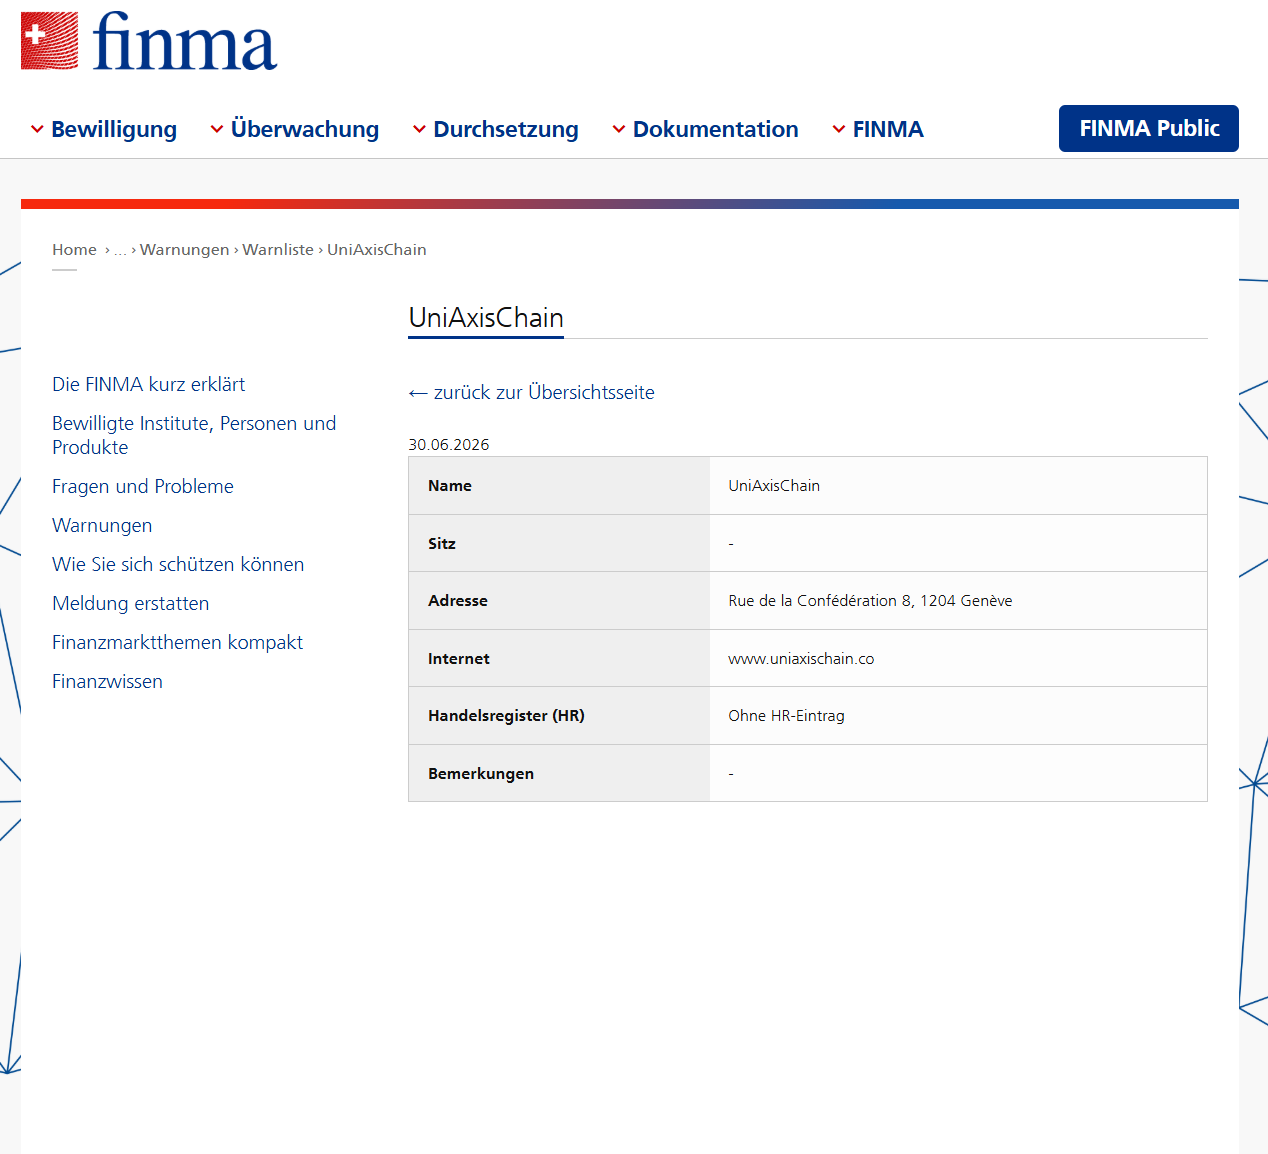The width and height of the screenshot is (1268, 1154).
Task: Open the ellipsis breadcrumb item
Action: 120,250
